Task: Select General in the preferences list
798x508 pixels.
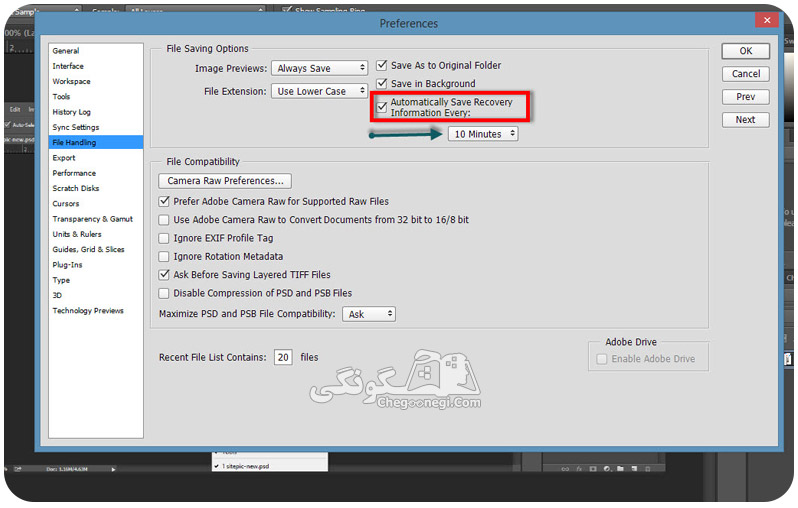Action: pyautogui.click(x=96, y=51)
